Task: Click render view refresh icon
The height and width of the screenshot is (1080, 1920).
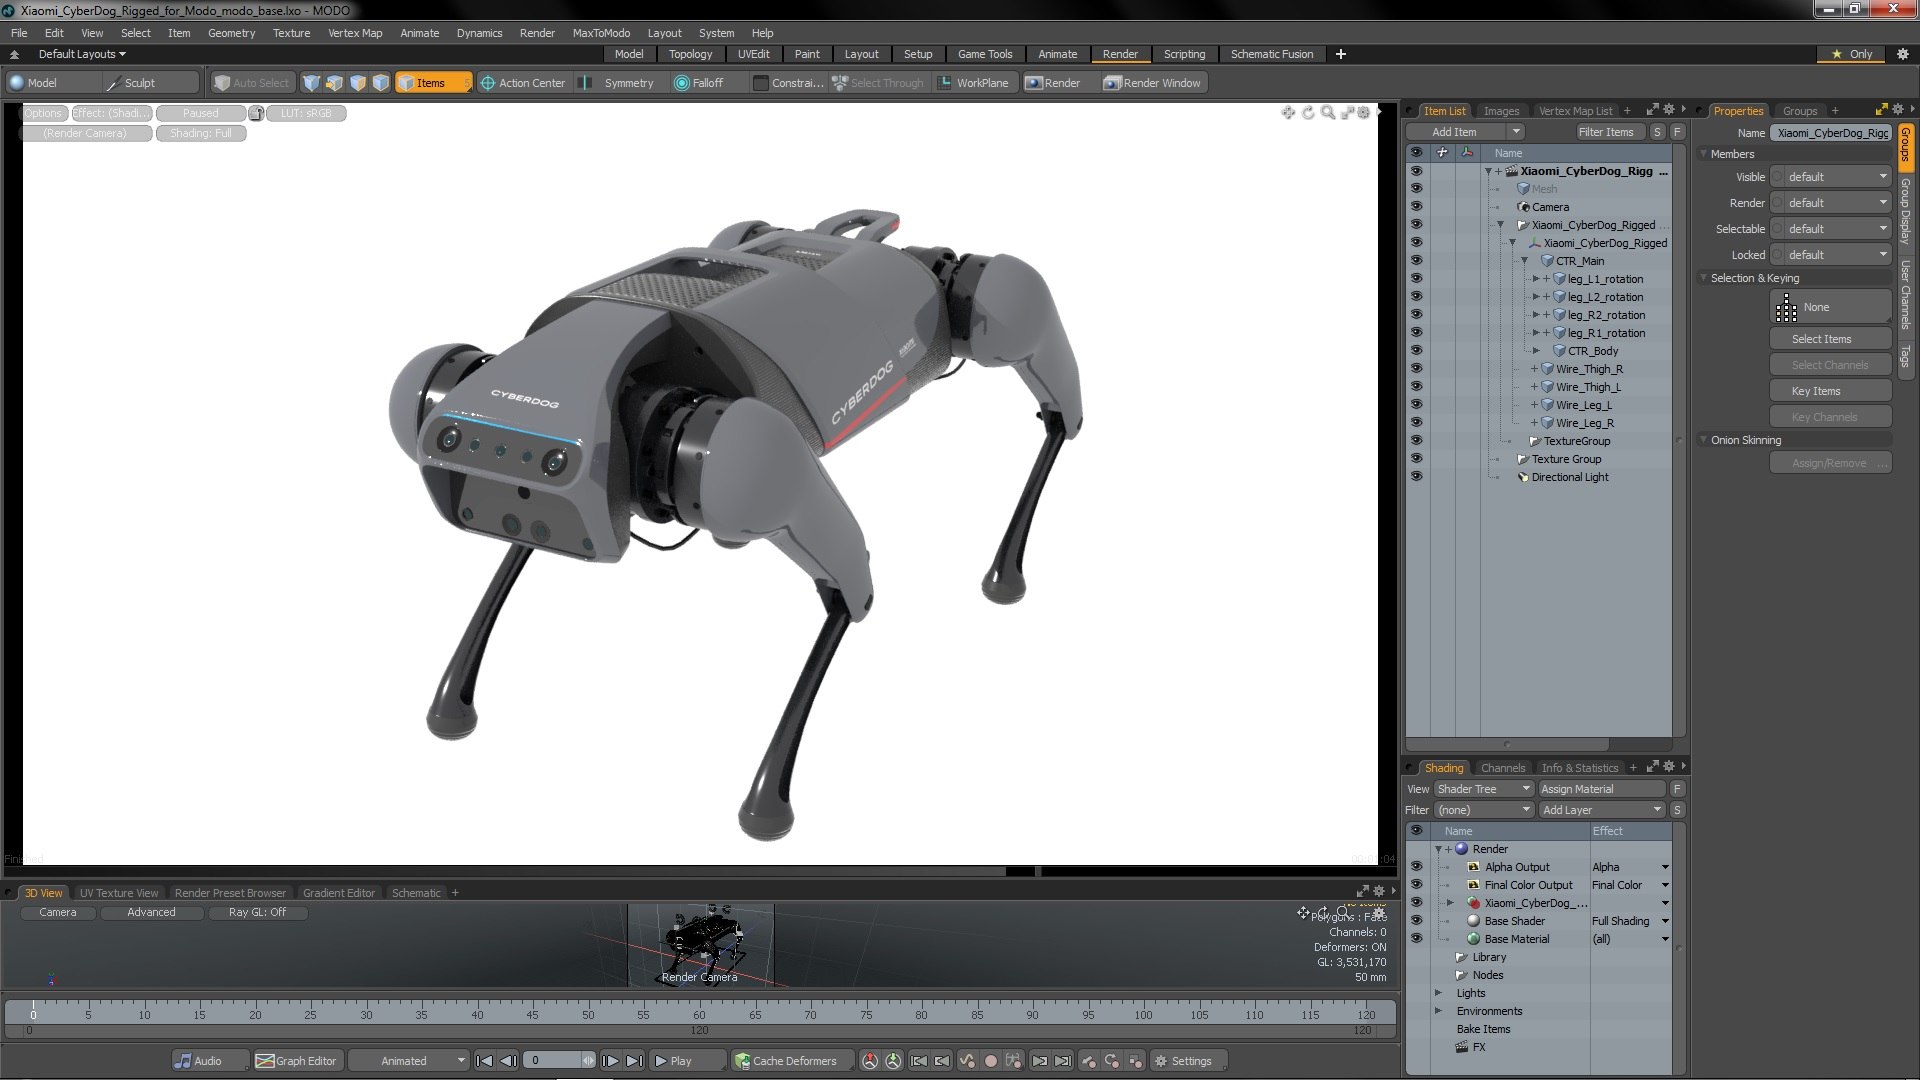Action: 1308,113
